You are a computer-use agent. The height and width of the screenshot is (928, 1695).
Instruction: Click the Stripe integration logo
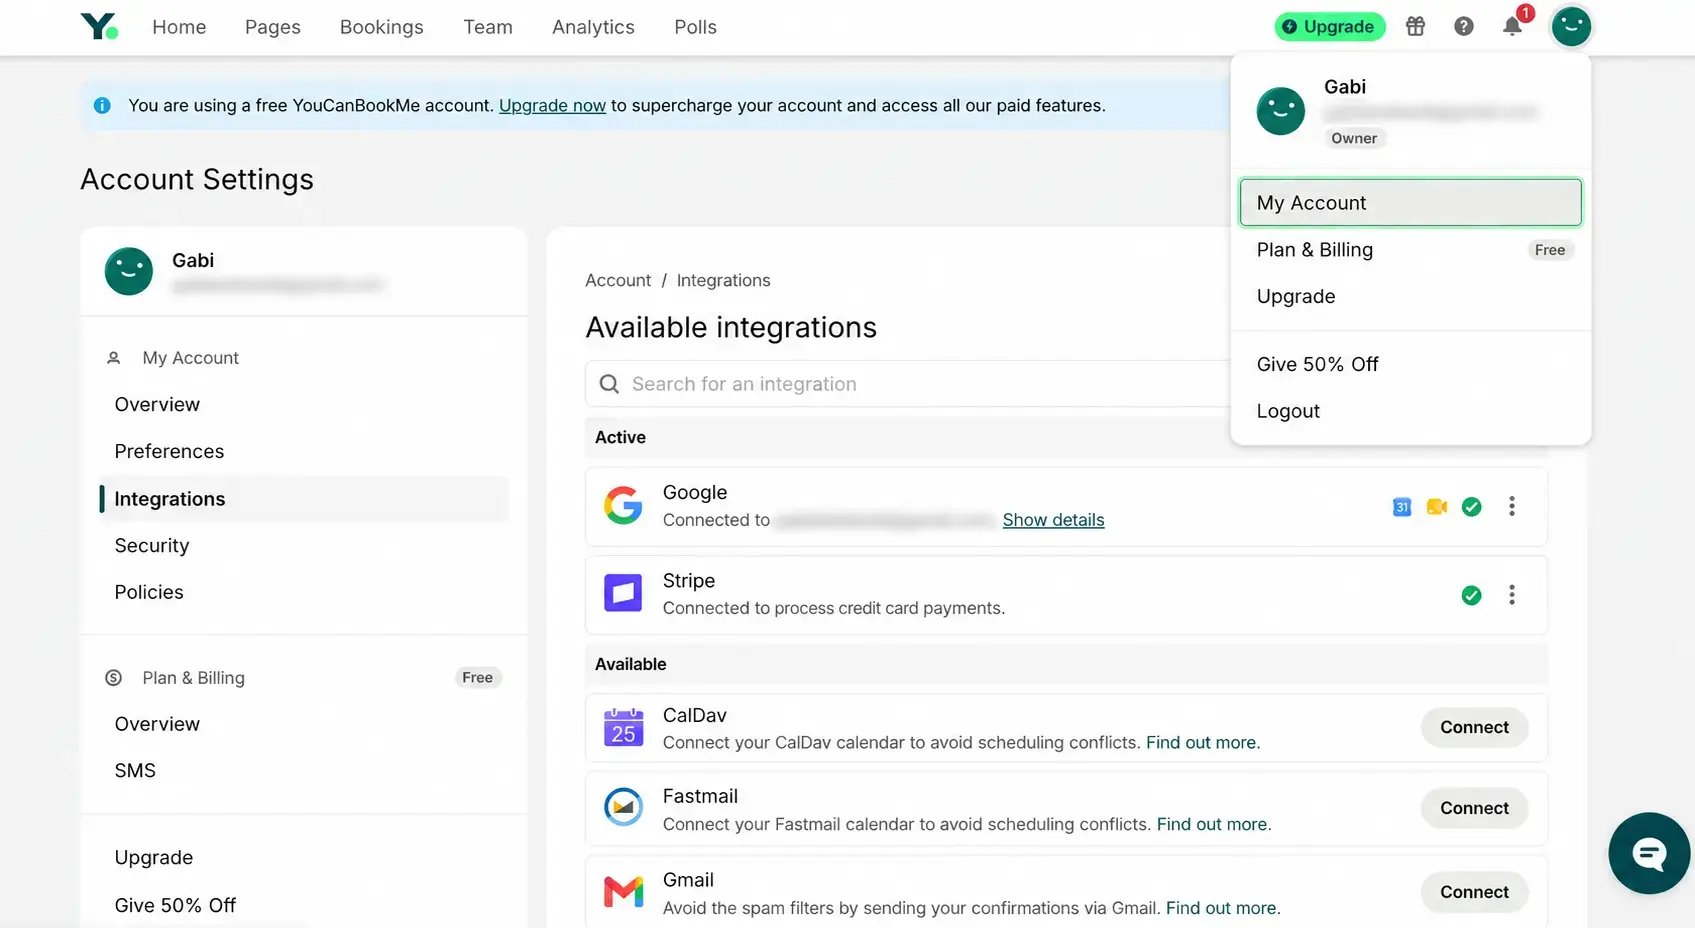point(623,593)
